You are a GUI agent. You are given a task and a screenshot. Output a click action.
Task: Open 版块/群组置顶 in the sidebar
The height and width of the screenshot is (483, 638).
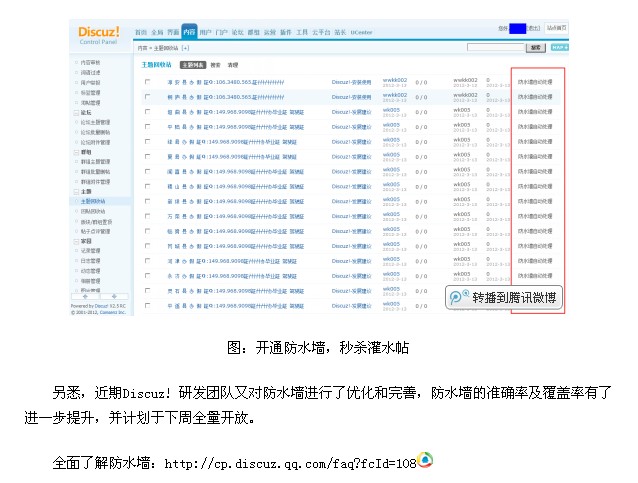coord(96,222)
